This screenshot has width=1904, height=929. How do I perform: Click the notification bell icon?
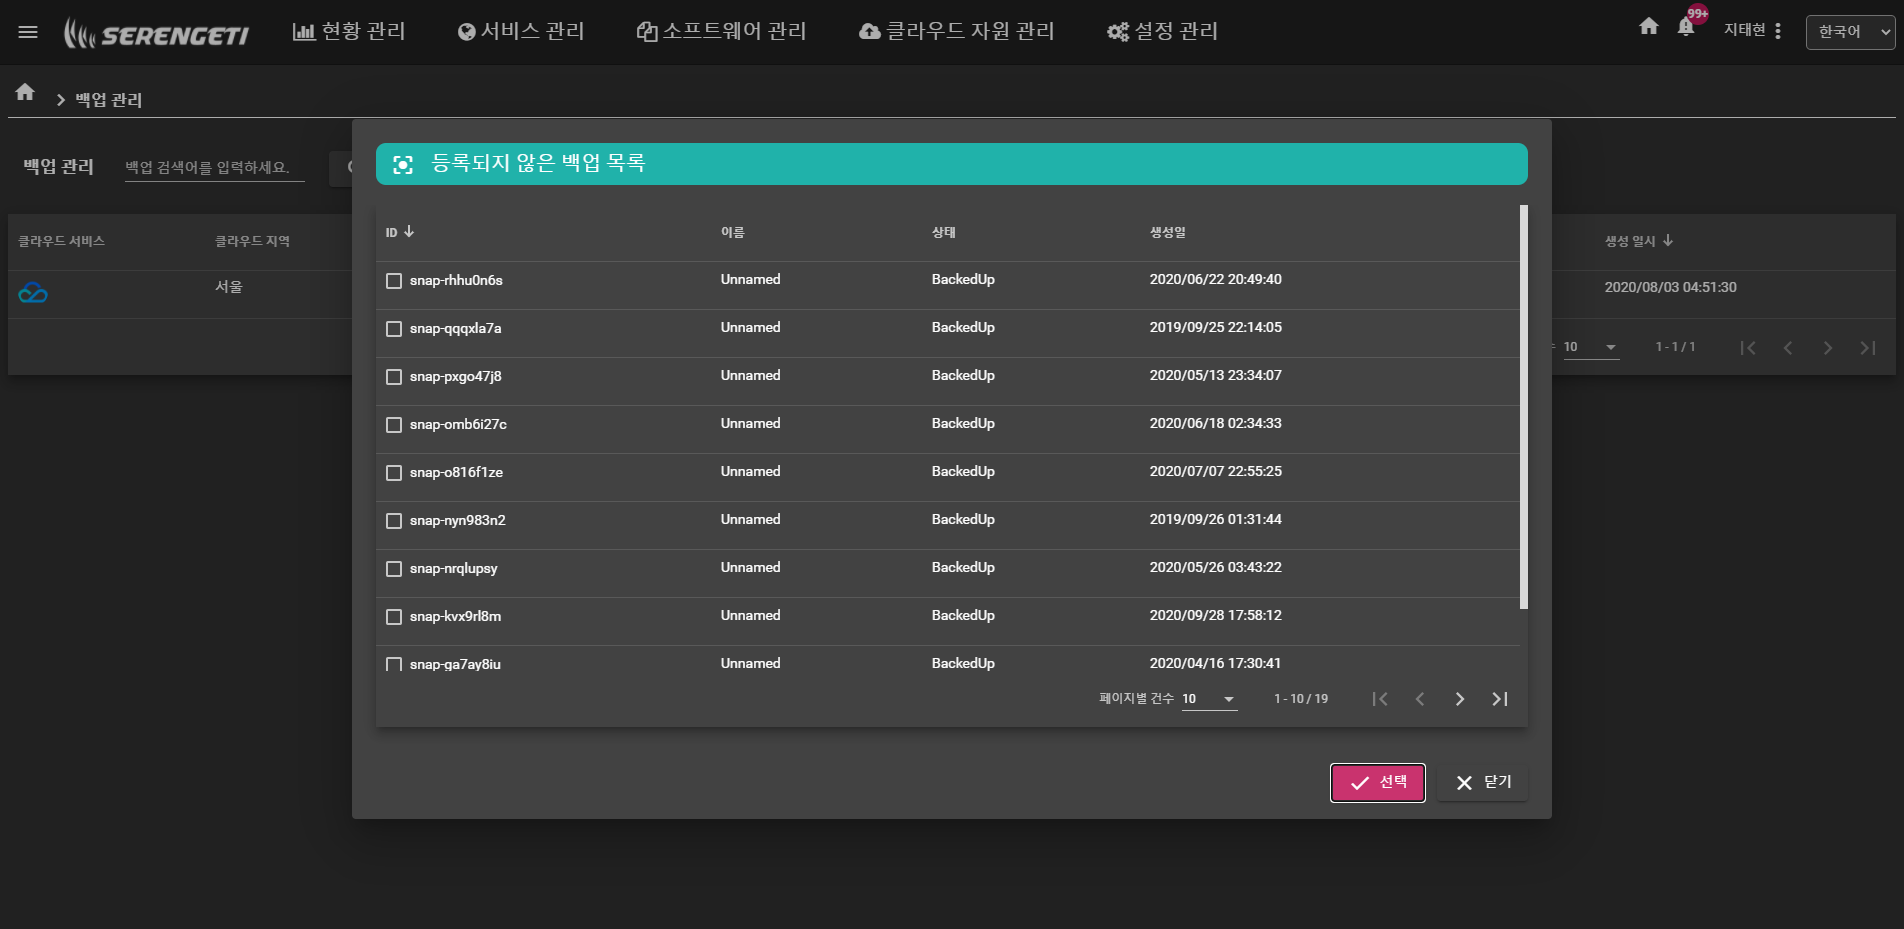(x=1686, y=27)
